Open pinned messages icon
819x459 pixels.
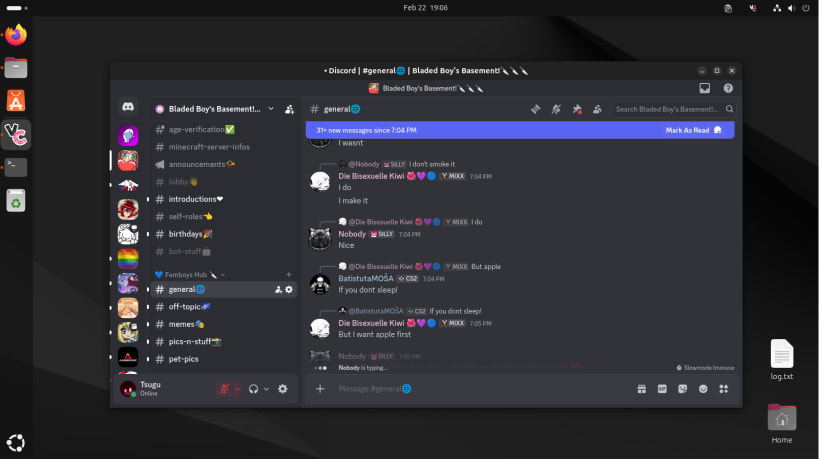pos(577,109)
